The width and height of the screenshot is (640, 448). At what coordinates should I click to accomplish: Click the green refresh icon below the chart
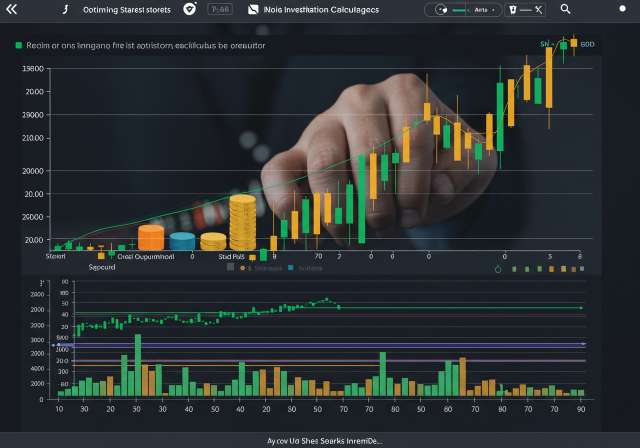(x=498, y=268)
